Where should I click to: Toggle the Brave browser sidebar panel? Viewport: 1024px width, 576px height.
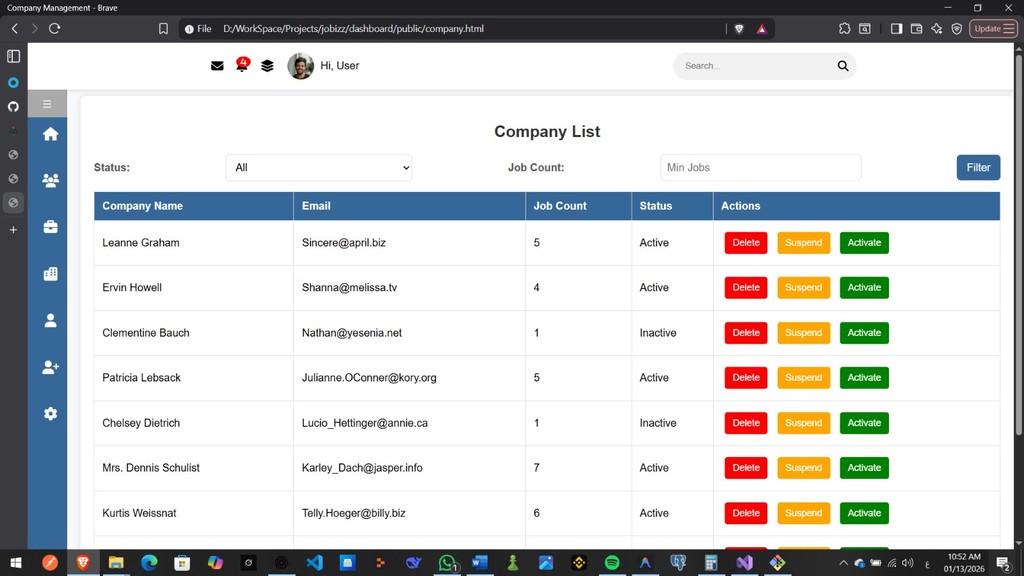click(896, 29)
